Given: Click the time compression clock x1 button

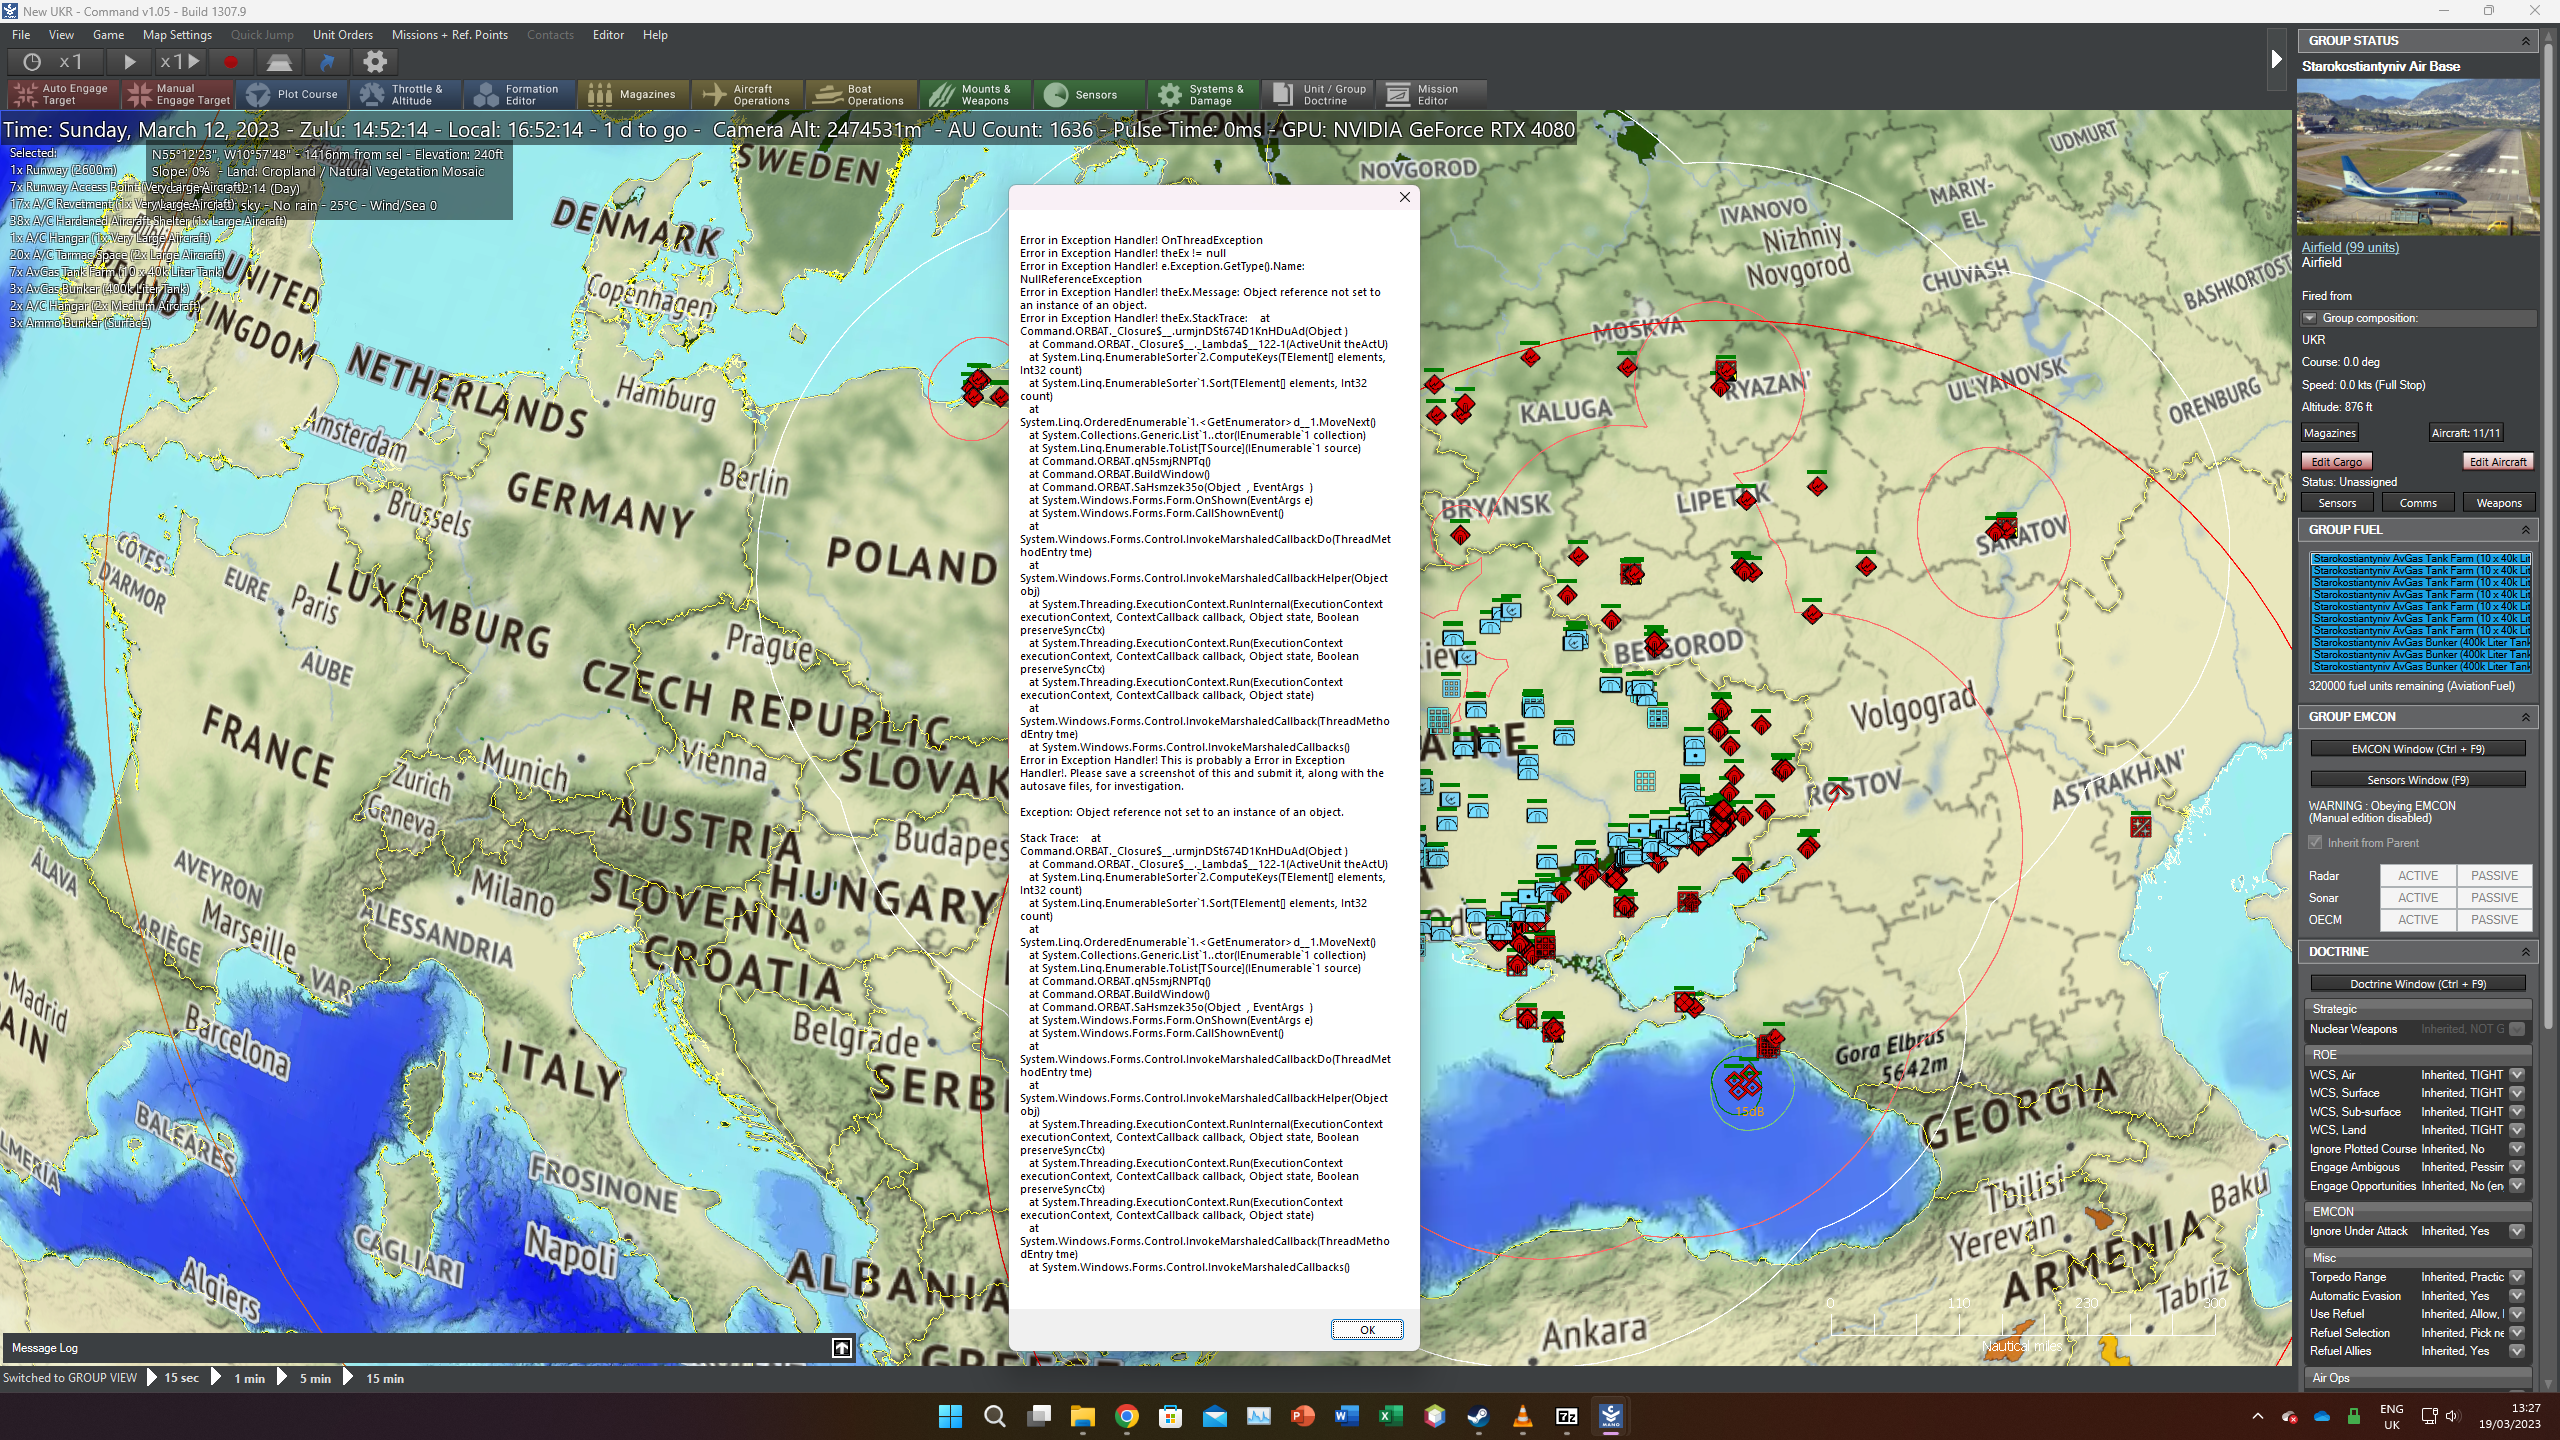Looking at the screenshot, I should point(56,62).
